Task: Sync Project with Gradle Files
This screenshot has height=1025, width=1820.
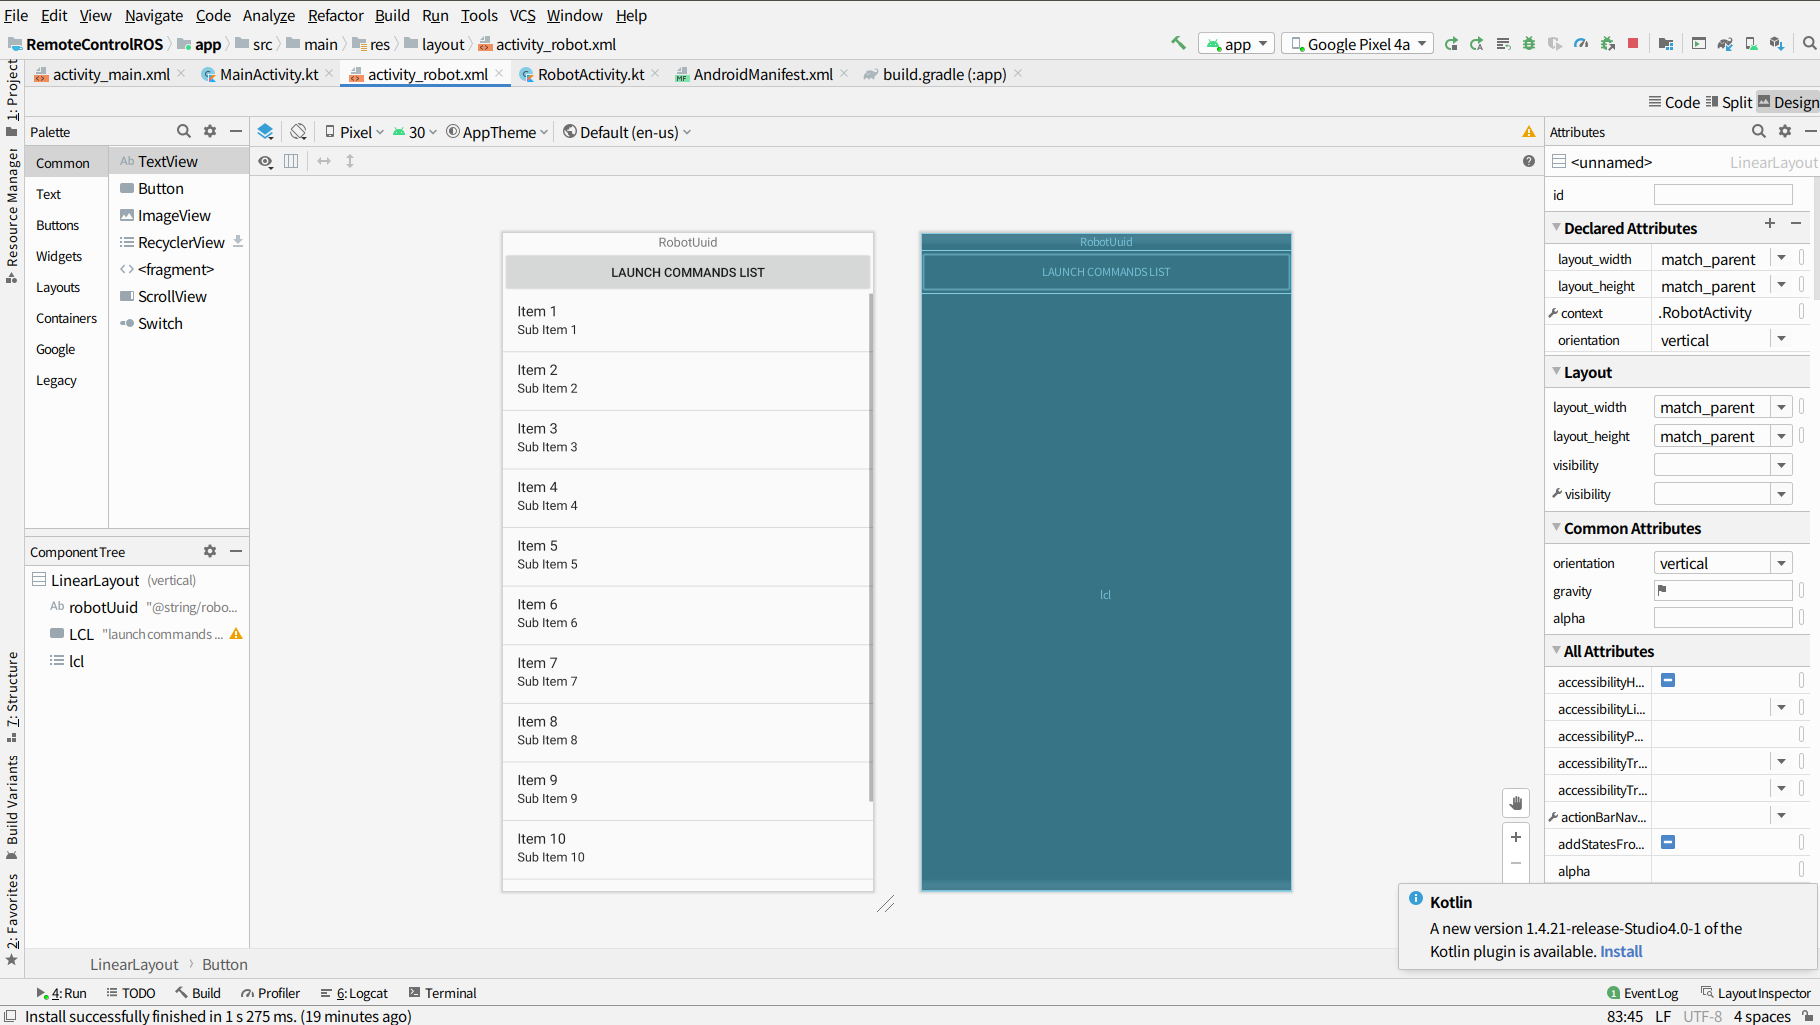Action: pos(1725,44)
